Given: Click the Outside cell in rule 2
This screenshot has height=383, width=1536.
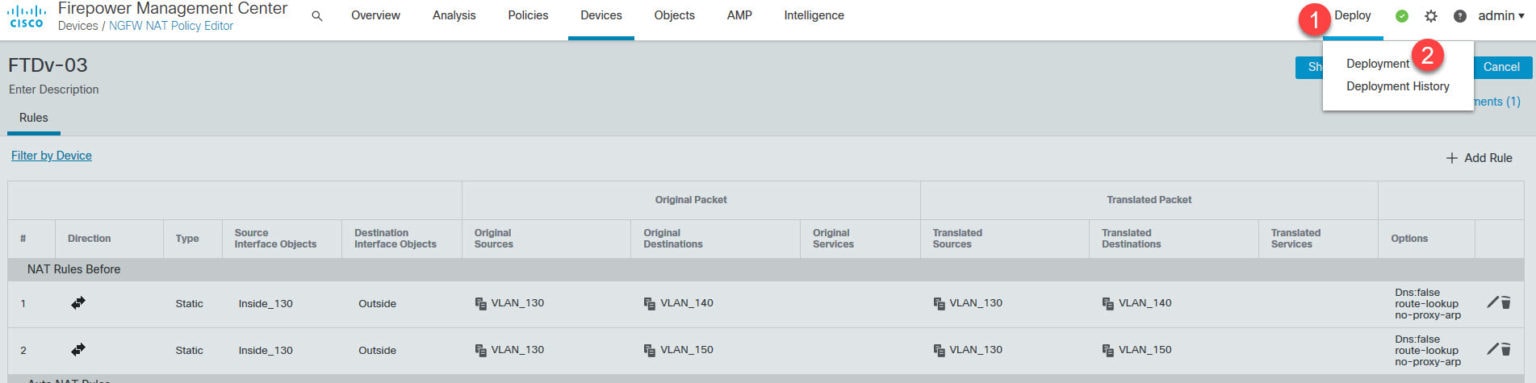Looking at the screenshot, I should [x=377, y=350].
